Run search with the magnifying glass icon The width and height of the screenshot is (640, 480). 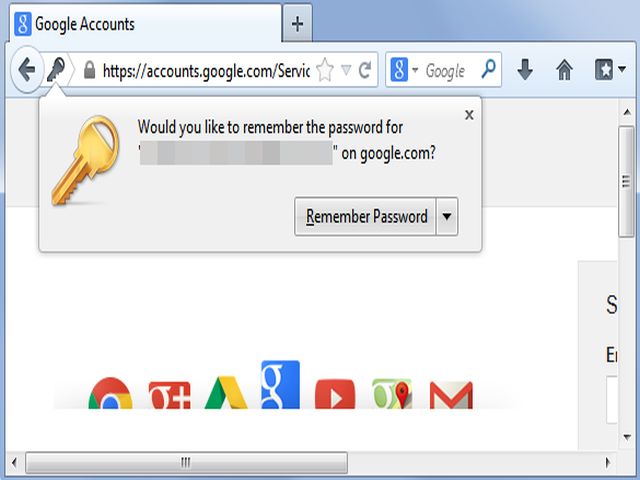(489, 69)
